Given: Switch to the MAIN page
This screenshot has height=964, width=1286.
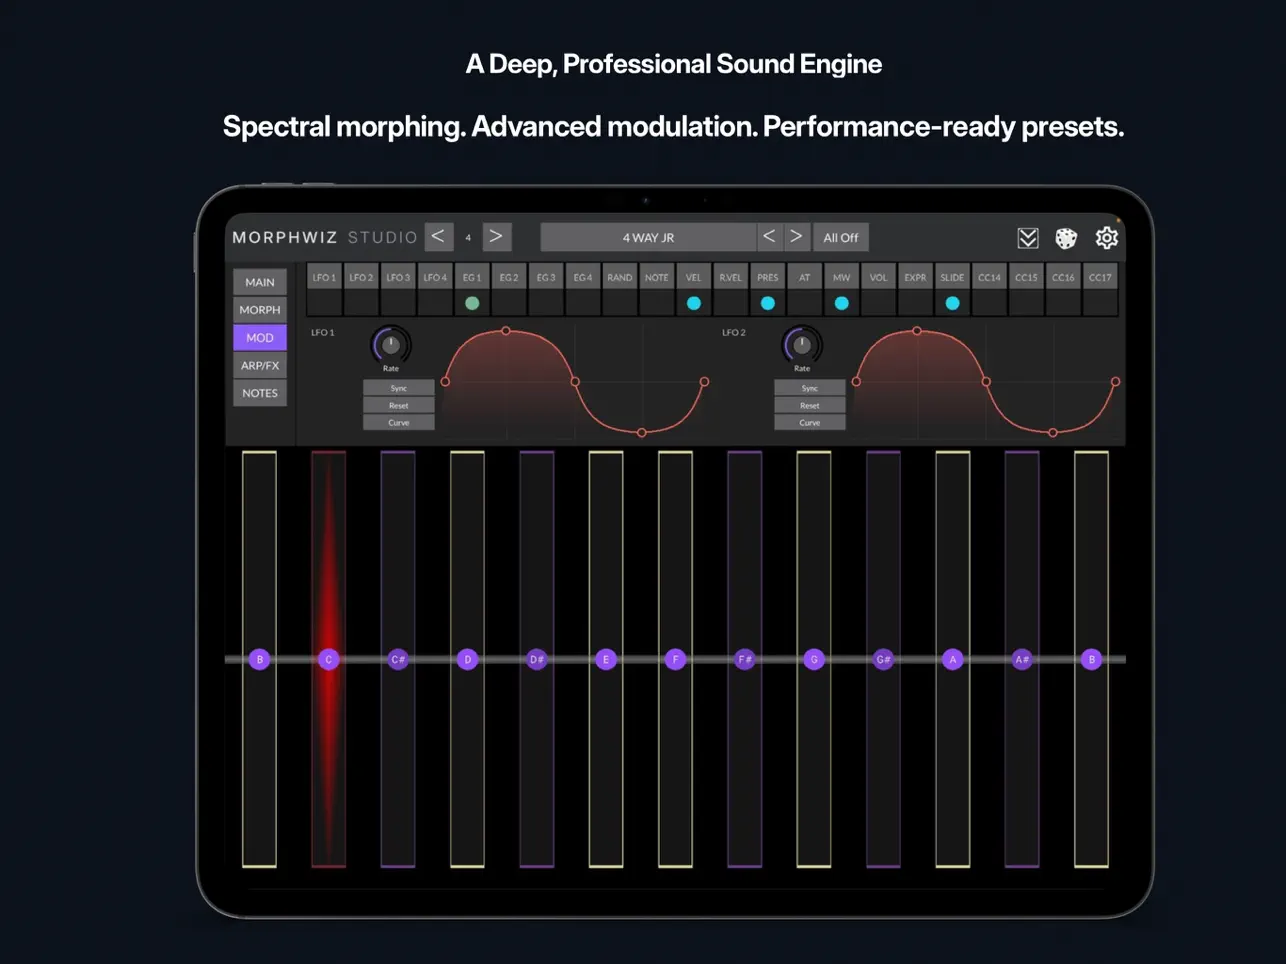Looking at the screenshot, I should click(260, 282).
